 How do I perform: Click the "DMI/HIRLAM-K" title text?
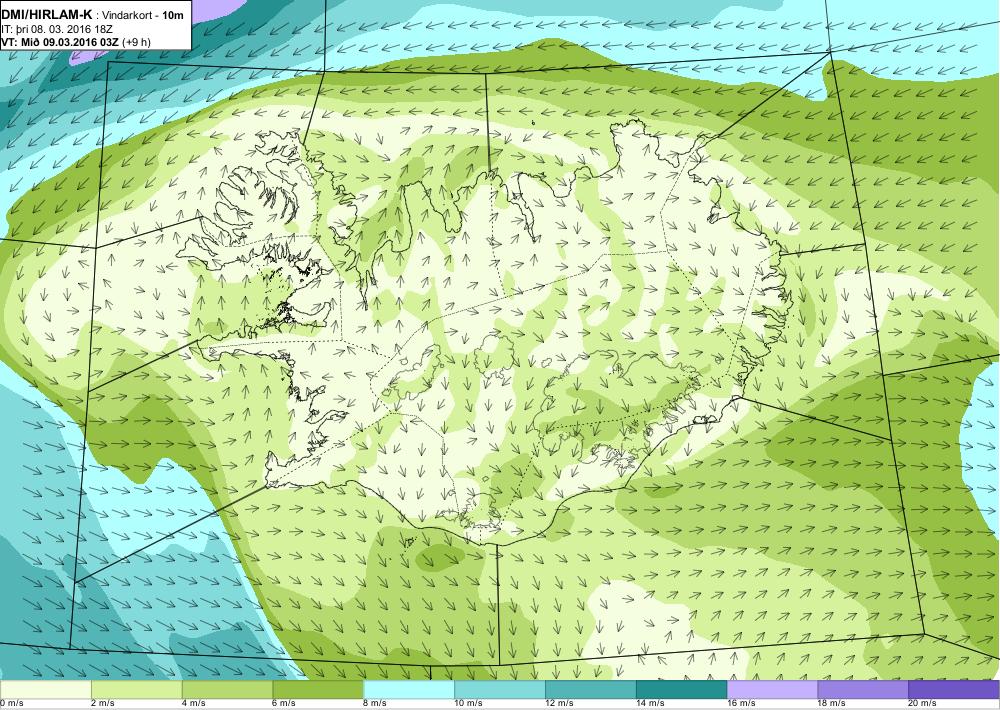coord(47,16)
